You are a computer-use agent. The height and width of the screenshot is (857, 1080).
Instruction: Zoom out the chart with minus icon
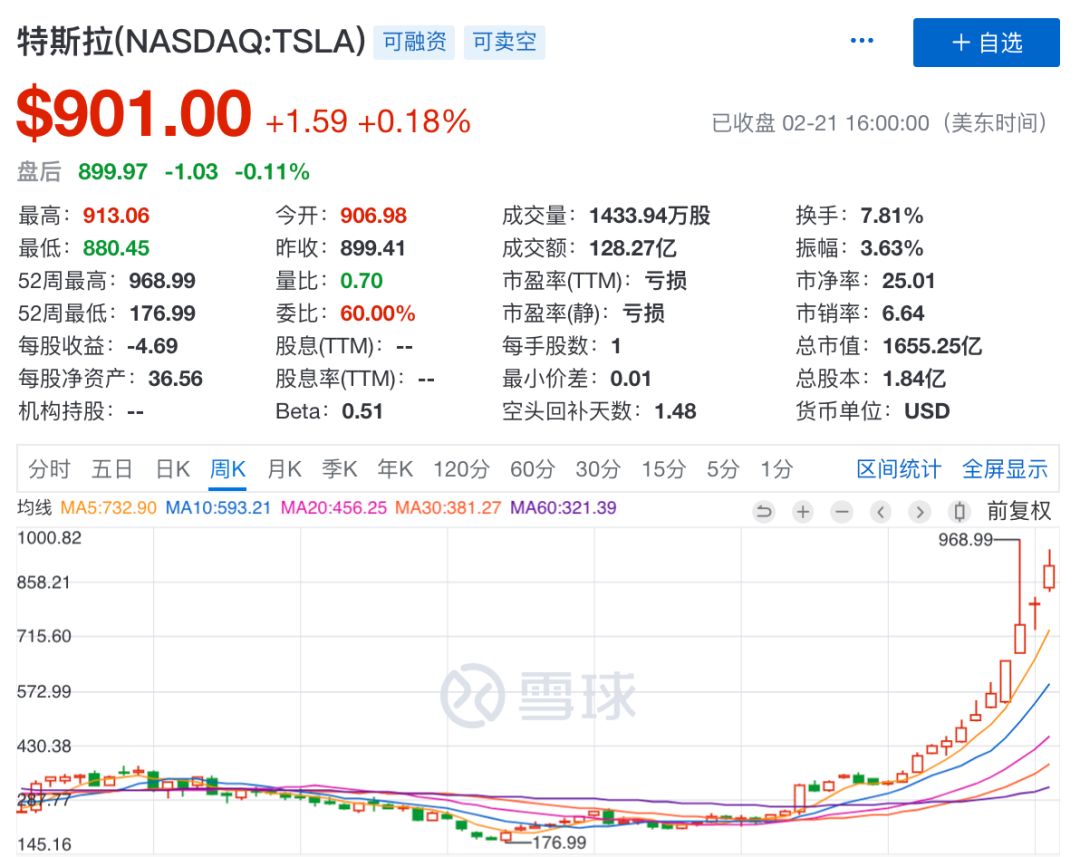point(842,512)
